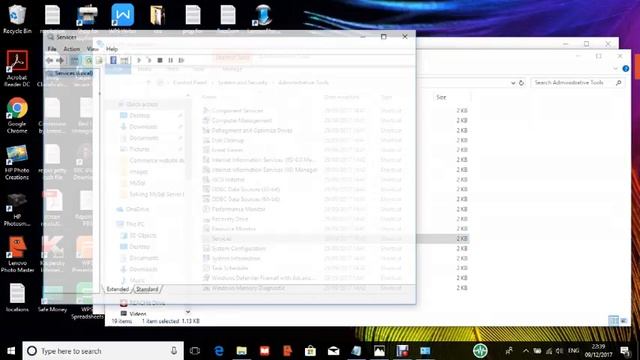This screenshot has width=640, height=360.
Task: Switch to the Standard tab in Services
Action: click(x=147, y=289)
